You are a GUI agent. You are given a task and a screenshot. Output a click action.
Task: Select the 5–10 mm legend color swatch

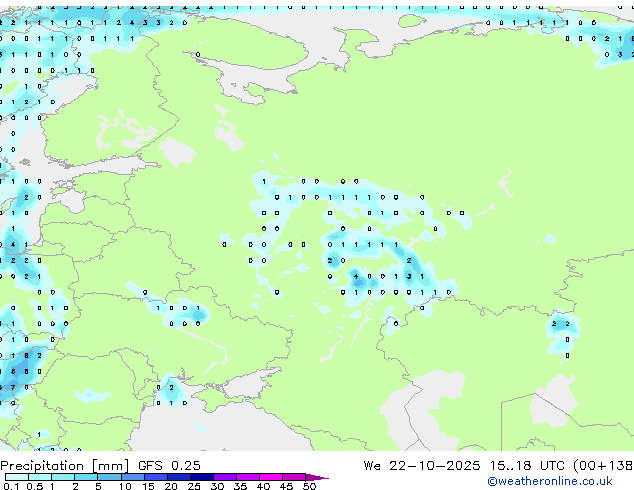(109, 477)
